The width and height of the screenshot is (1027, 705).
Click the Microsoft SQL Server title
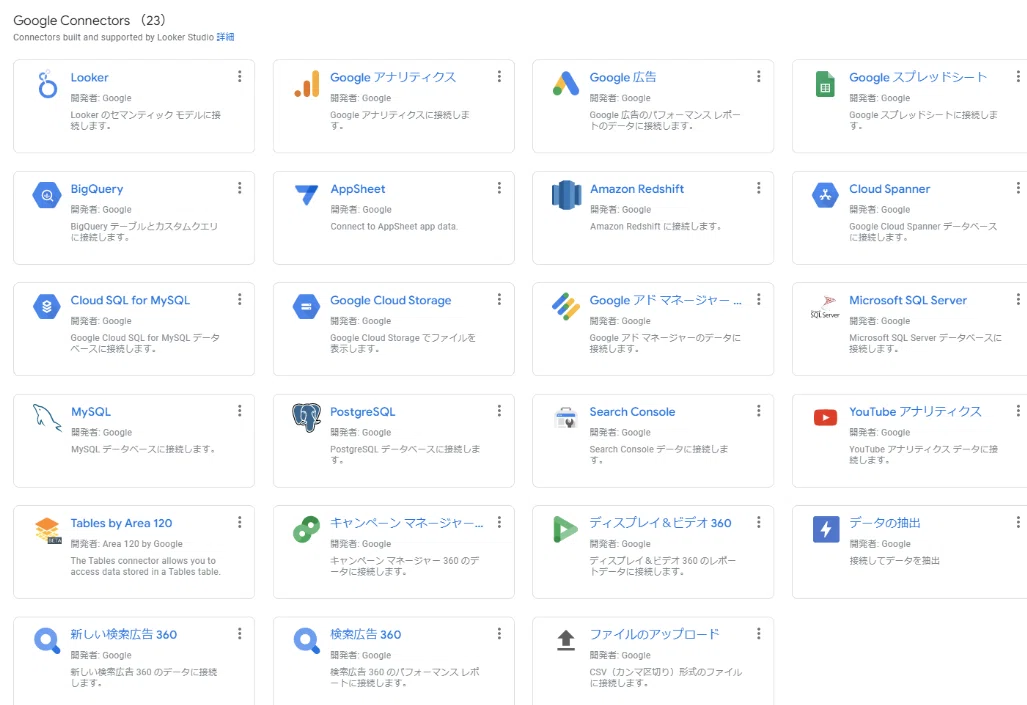[x=908, y=300]
